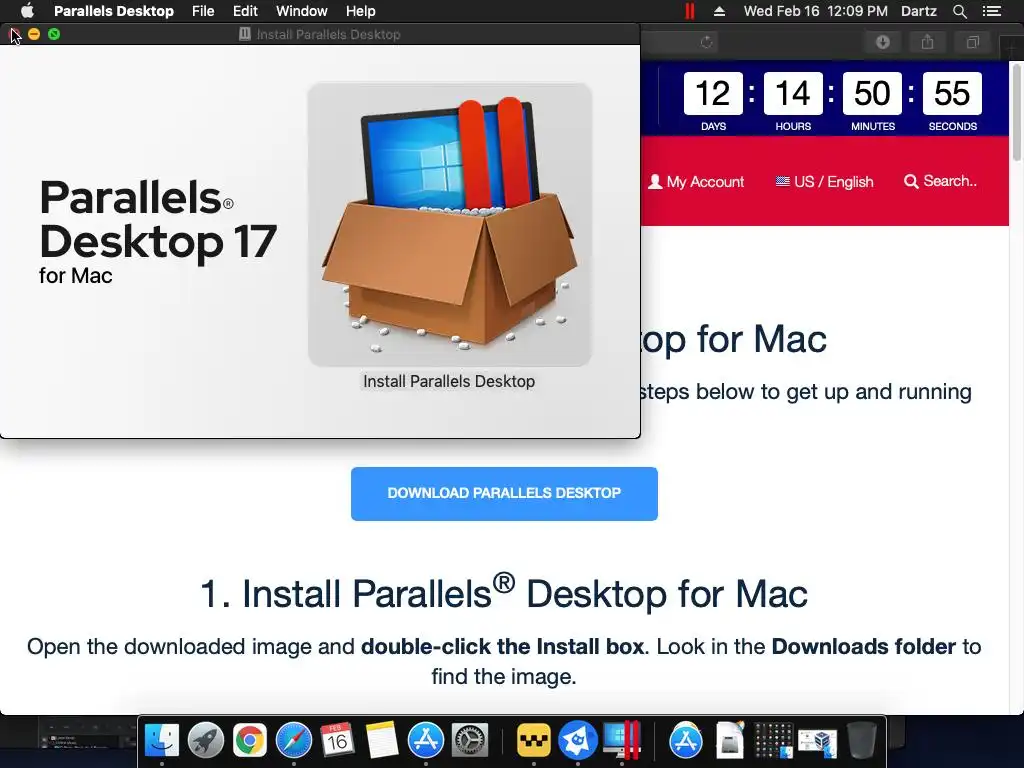Open the Apple menu
This screenshot has width=1024, height=768.
pos(27,11)
